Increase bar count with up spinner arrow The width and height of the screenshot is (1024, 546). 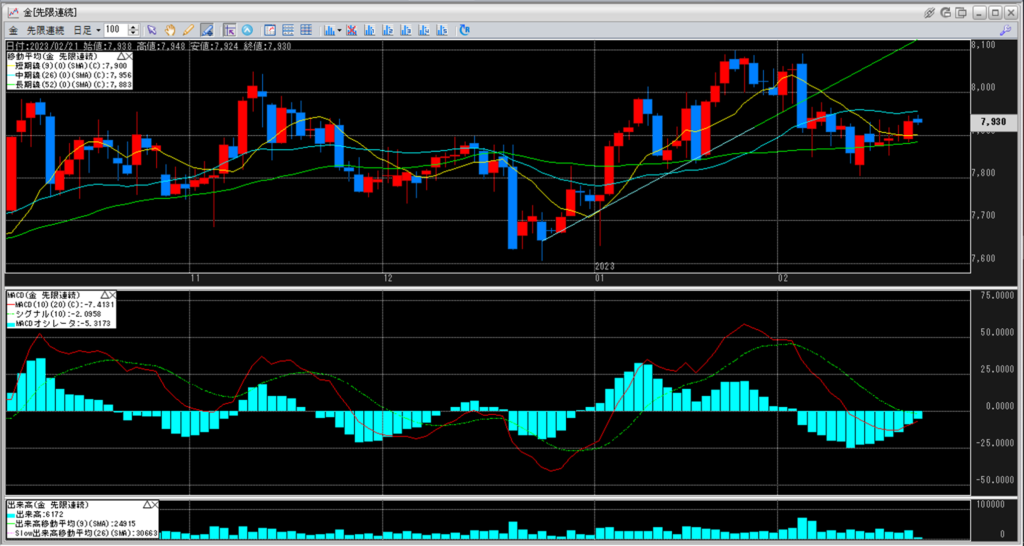click(133, 27)
